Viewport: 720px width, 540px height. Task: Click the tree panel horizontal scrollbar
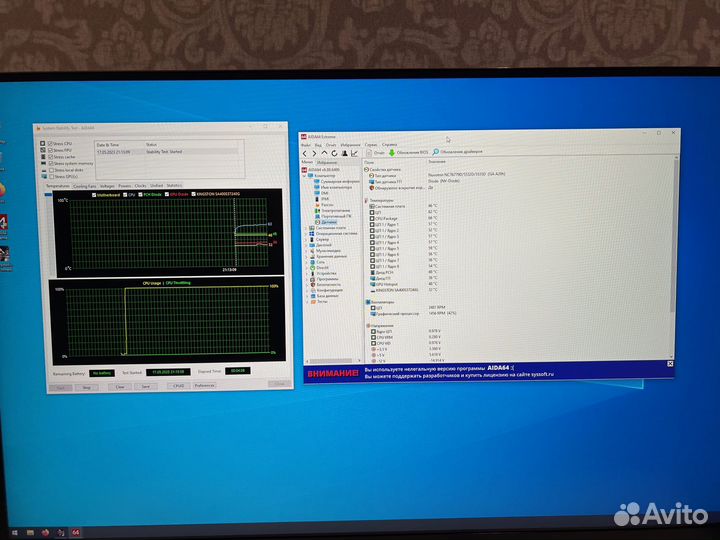click(333, 361)
